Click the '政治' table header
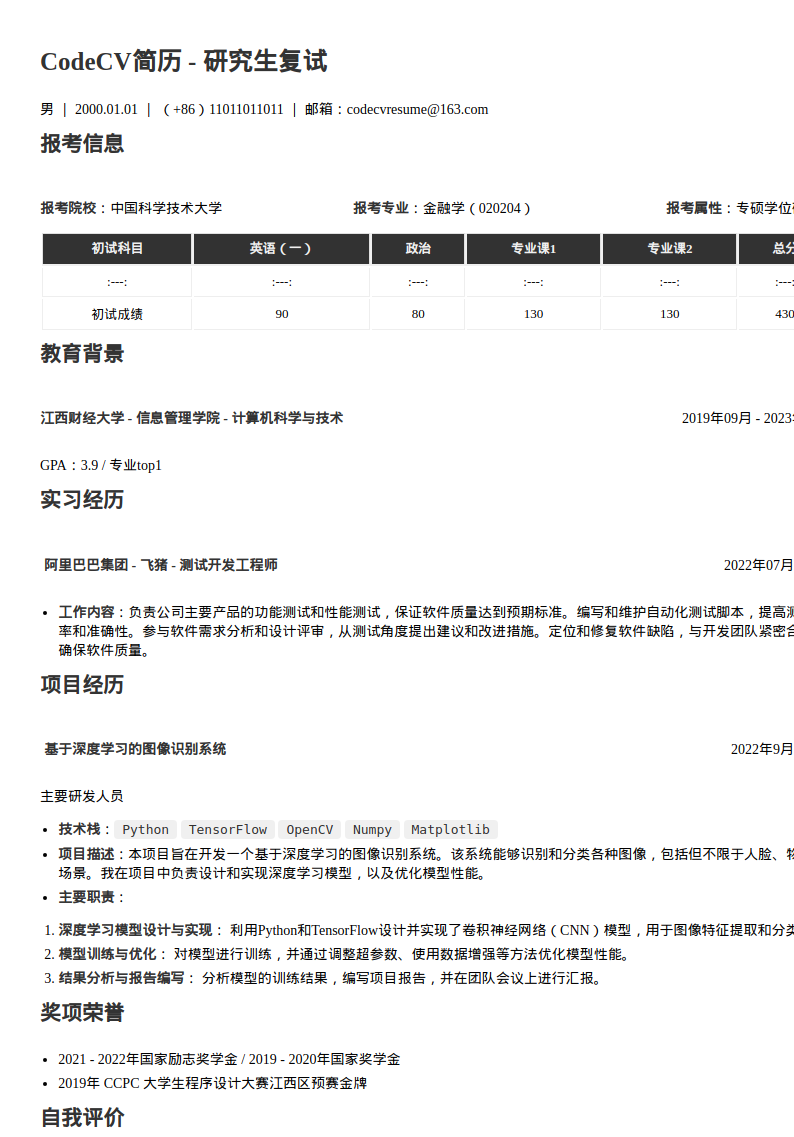Viewport: 794px width, 1137px height. coord(418,249)
